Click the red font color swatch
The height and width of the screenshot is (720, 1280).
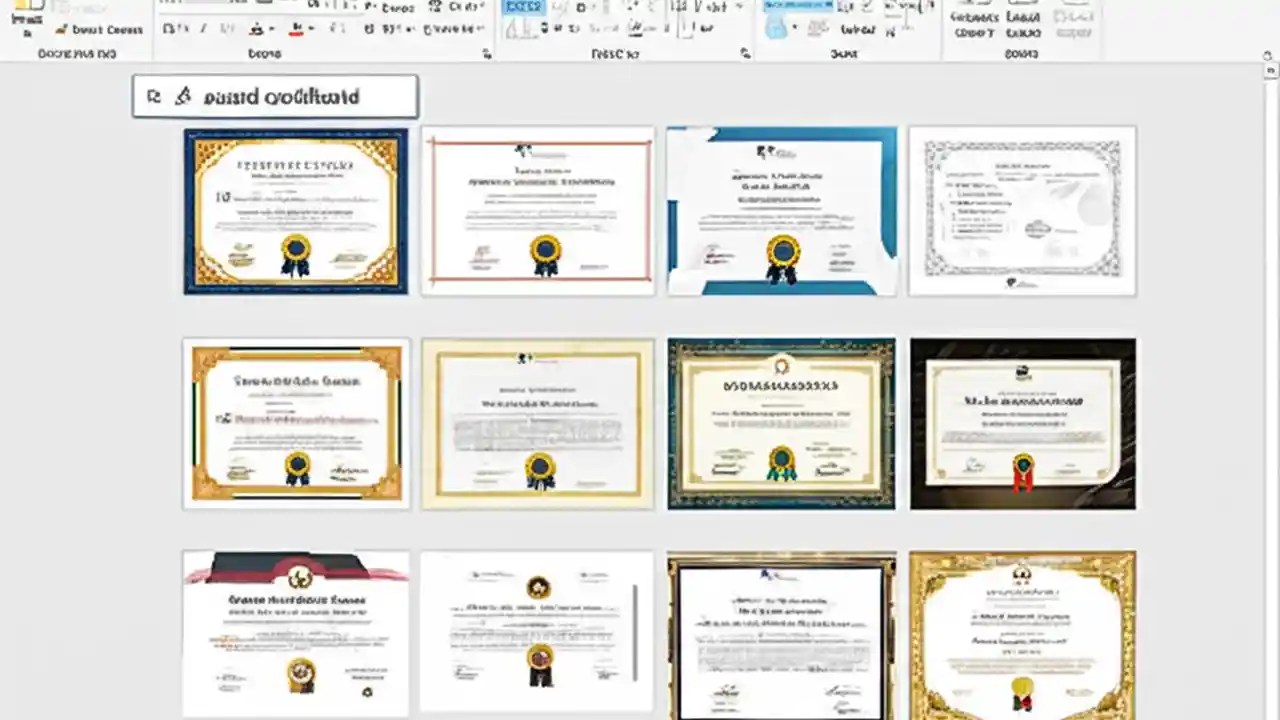pos(296,28)
